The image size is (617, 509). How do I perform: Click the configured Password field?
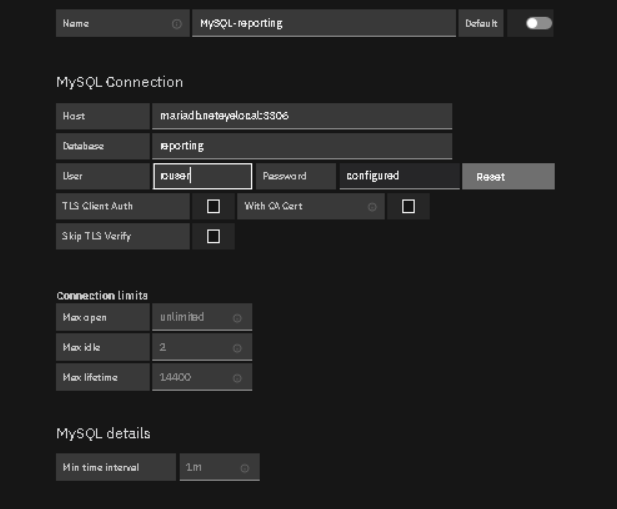(399, 176)
